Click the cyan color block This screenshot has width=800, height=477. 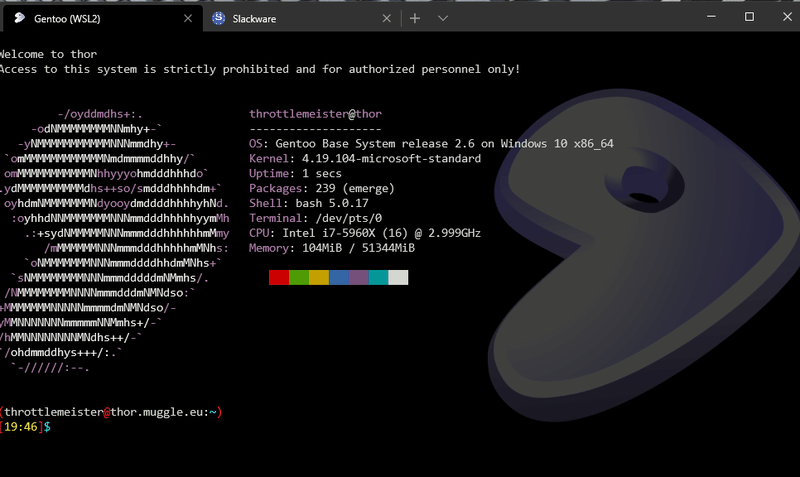click(x=379, y=278)
